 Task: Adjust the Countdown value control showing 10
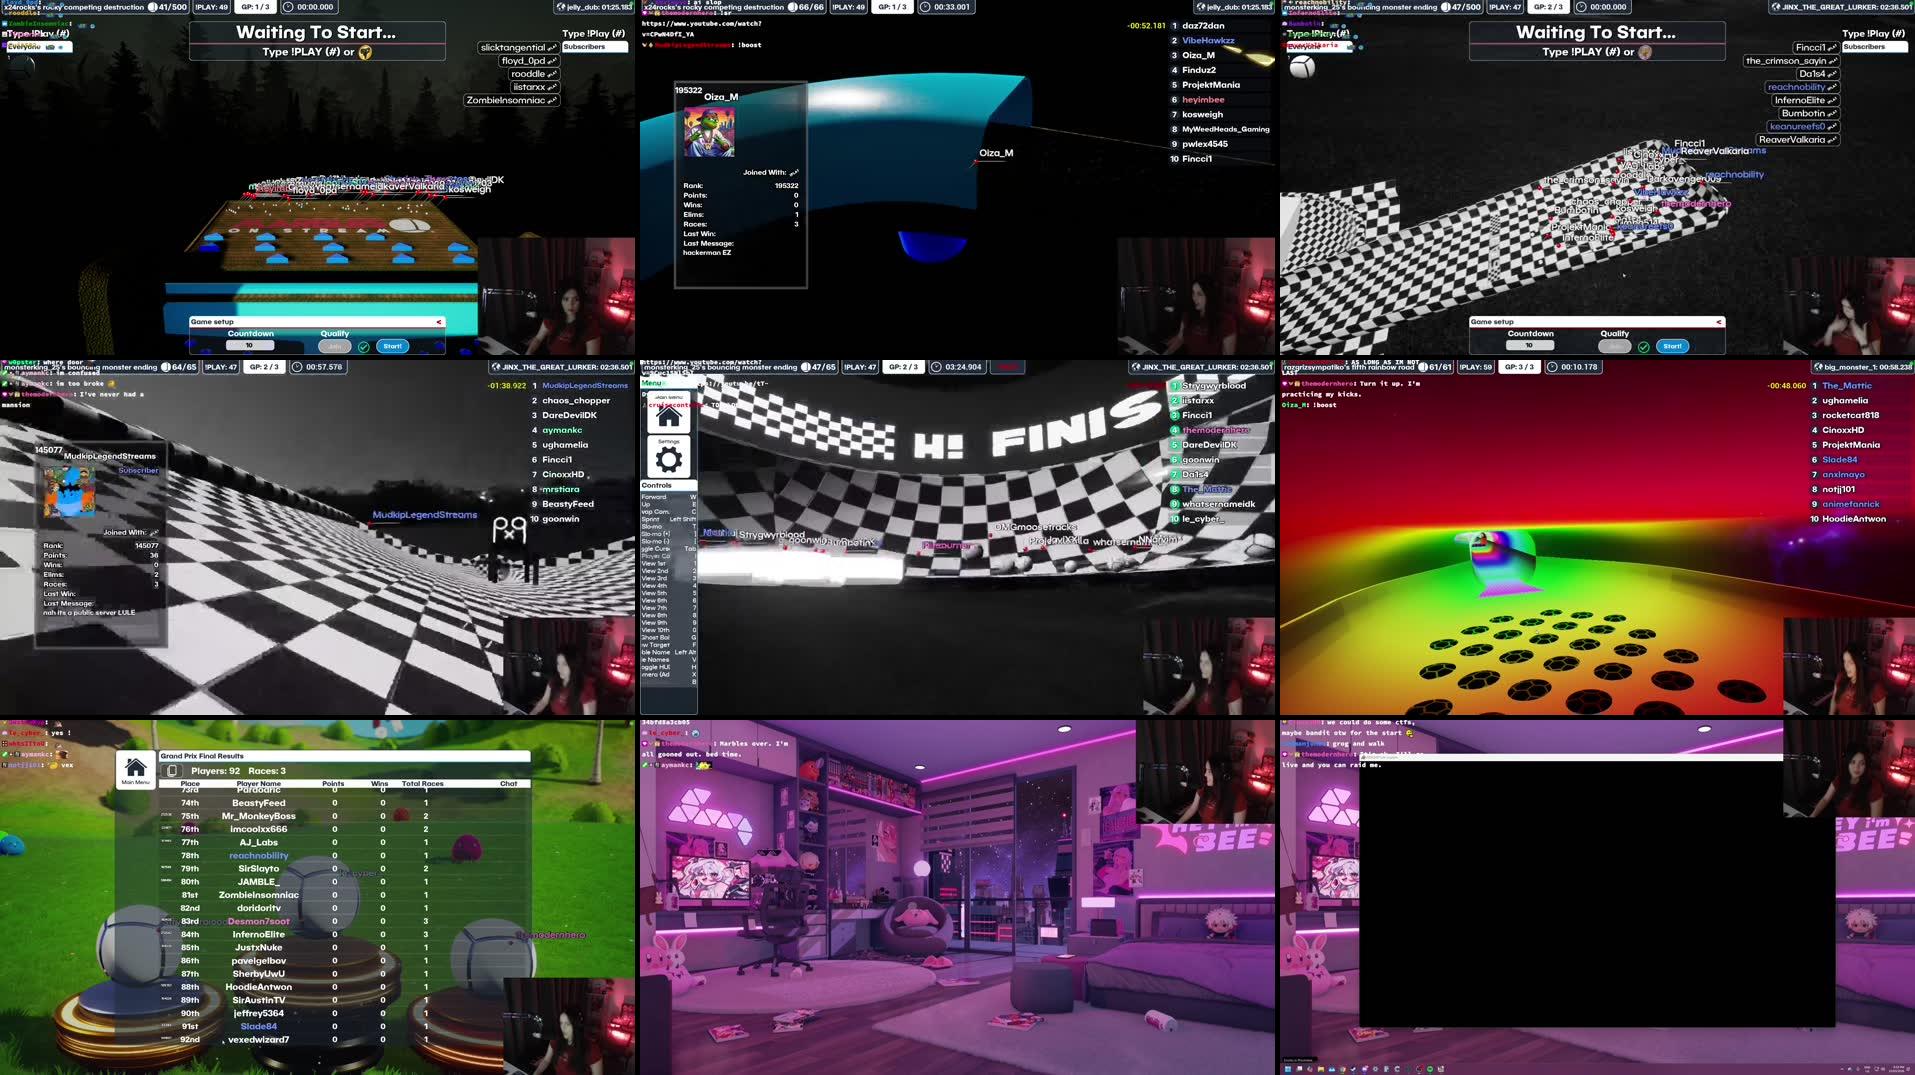coord(251,345)
